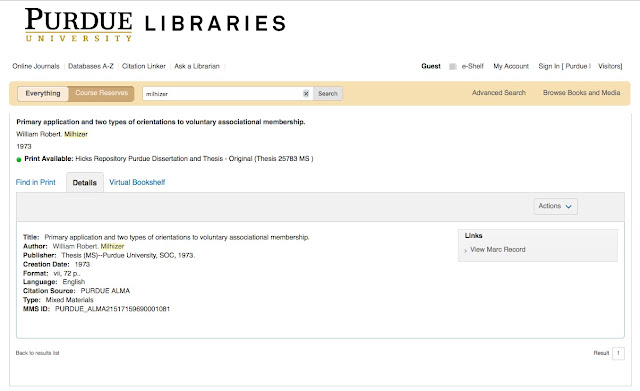
Task: Open Browse Books and Media
Action: click(581, 93)
